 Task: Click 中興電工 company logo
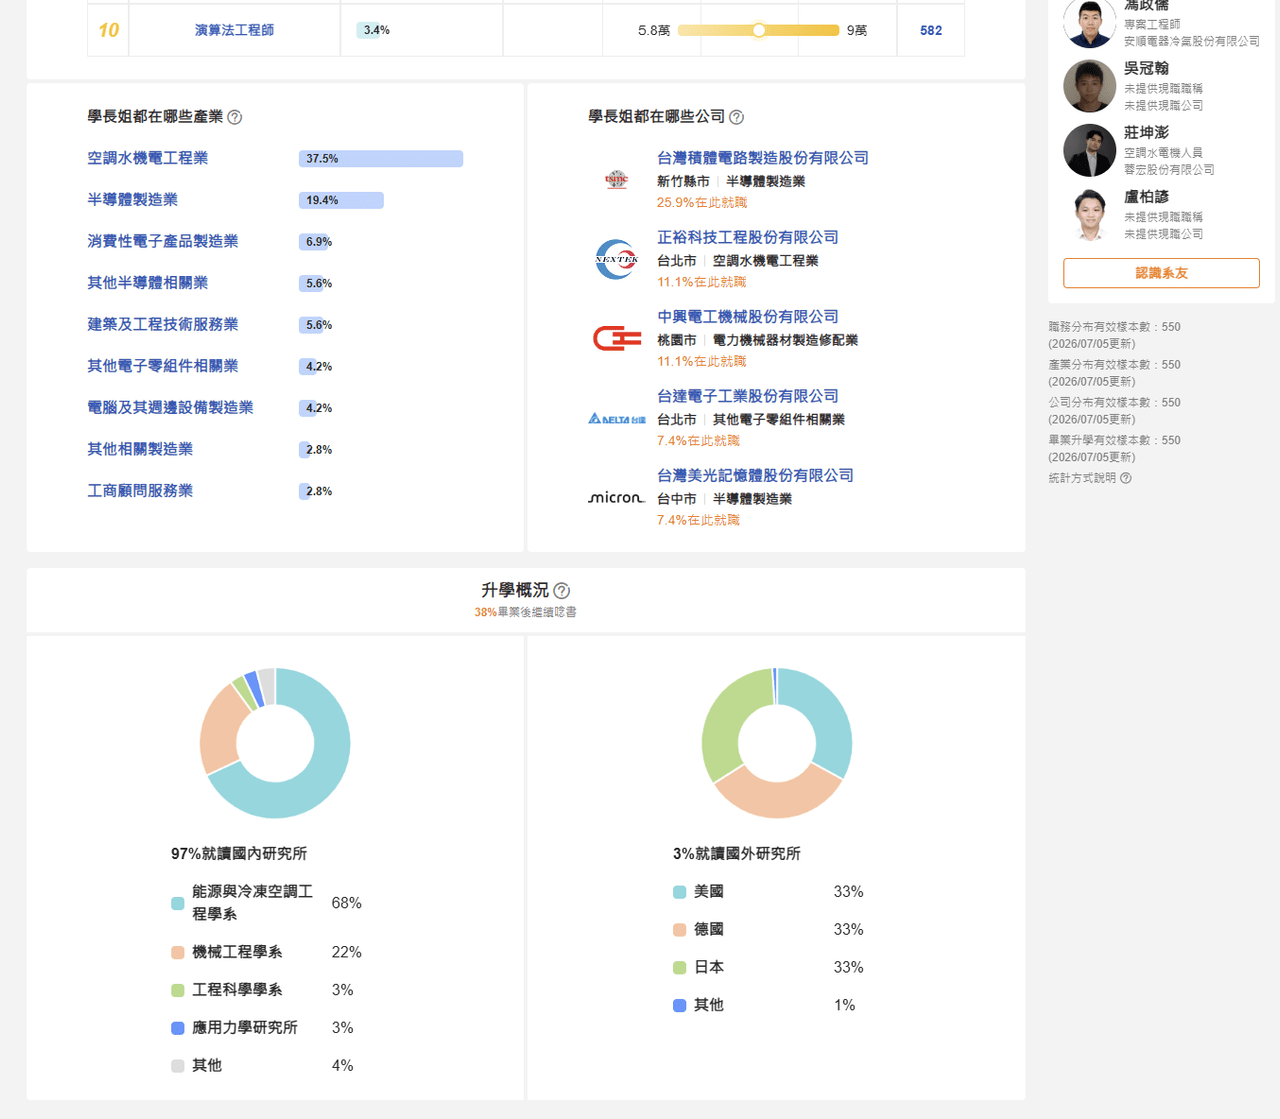coord(617,339)
